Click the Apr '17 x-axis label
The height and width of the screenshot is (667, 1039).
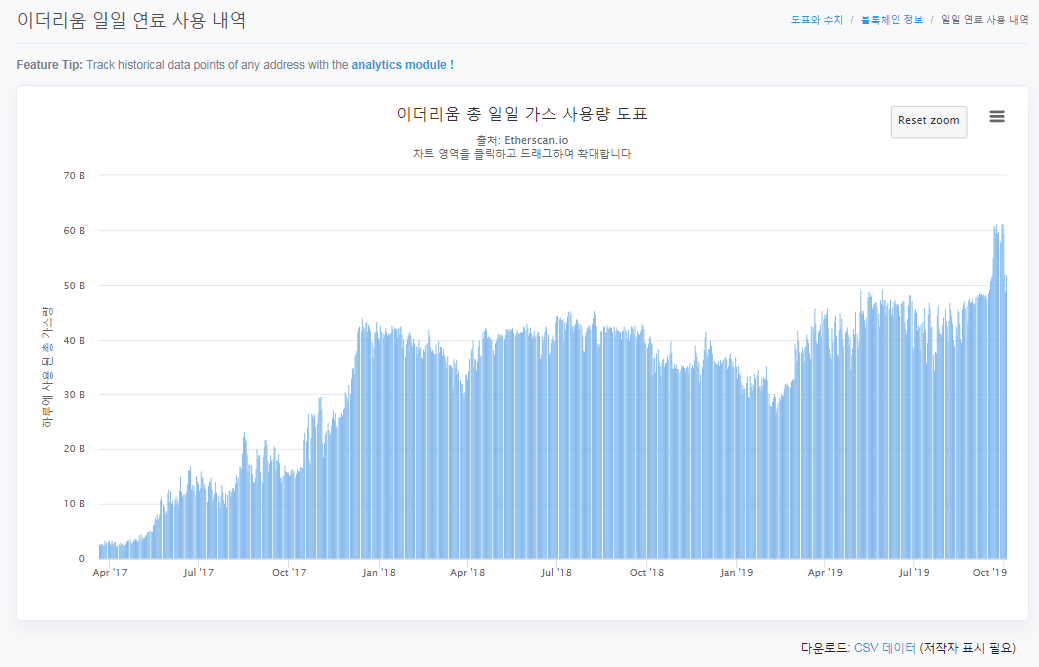[110, 573]
